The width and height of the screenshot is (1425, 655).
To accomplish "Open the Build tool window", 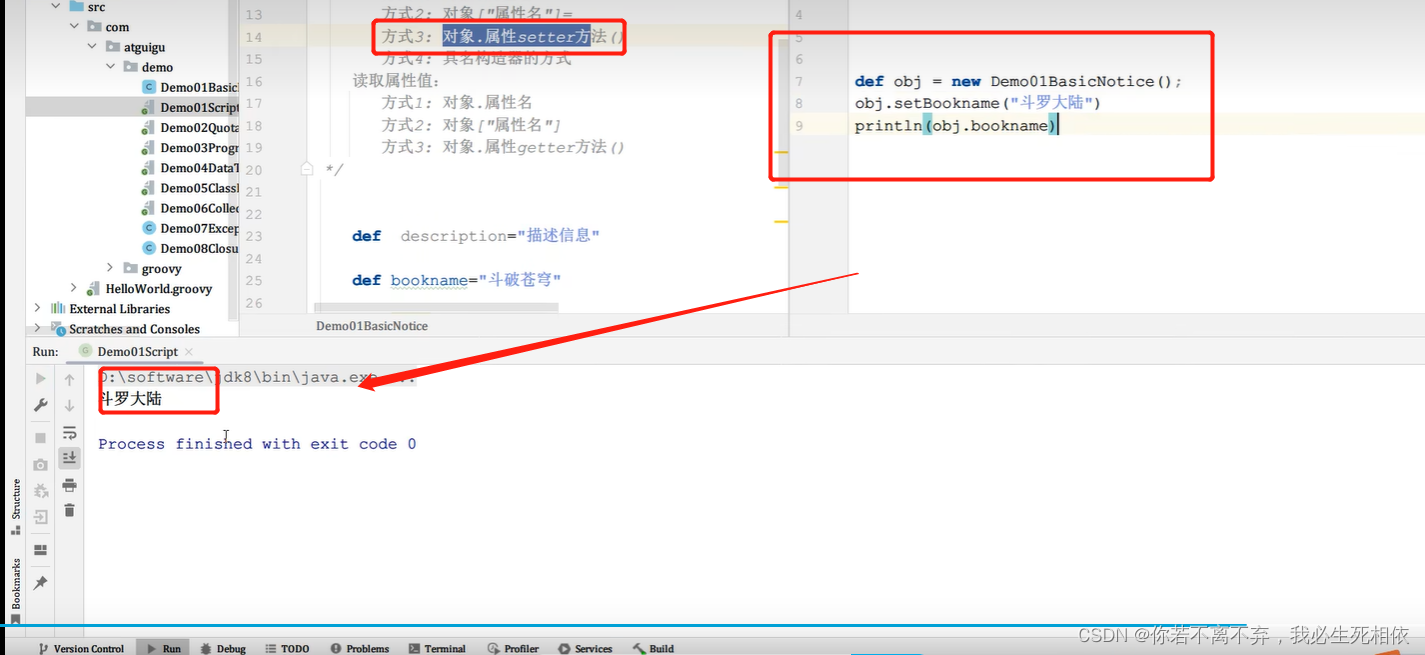I will coord(653,648).
